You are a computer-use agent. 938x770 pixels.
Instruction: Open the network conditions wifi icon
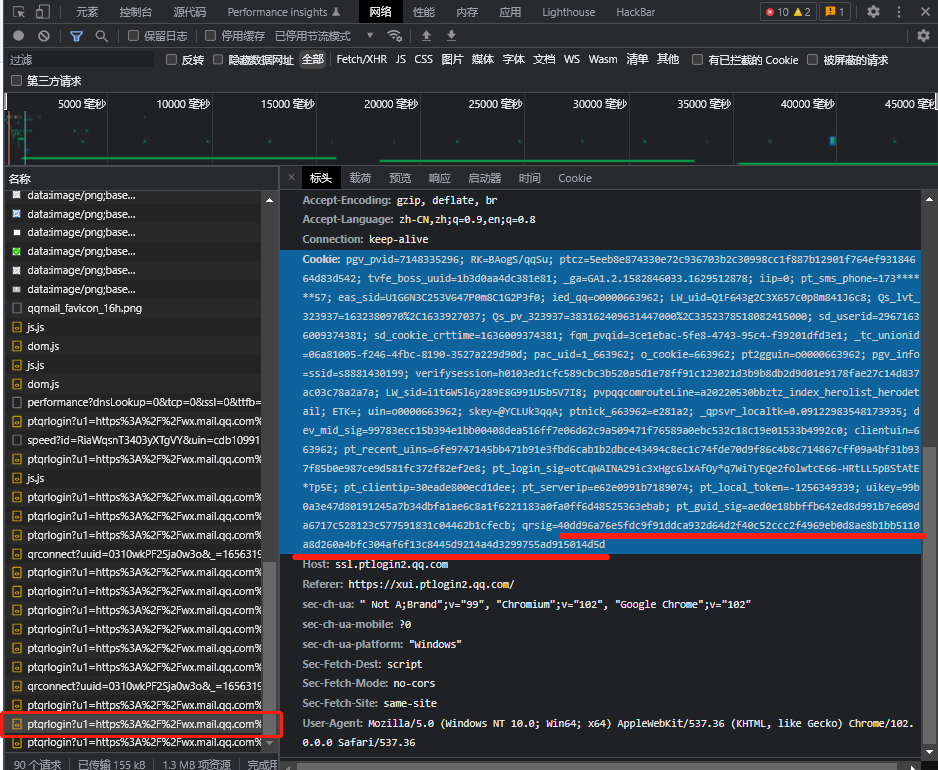coord(395,36)
